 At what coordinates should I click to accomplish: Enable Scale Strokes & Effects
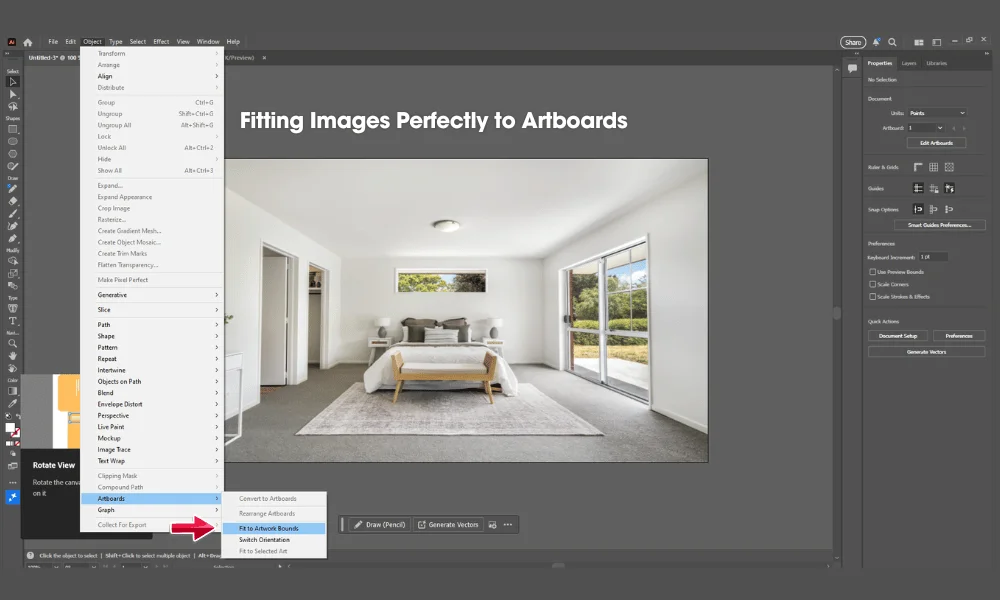pyautogui.click(x=873, y=297)
